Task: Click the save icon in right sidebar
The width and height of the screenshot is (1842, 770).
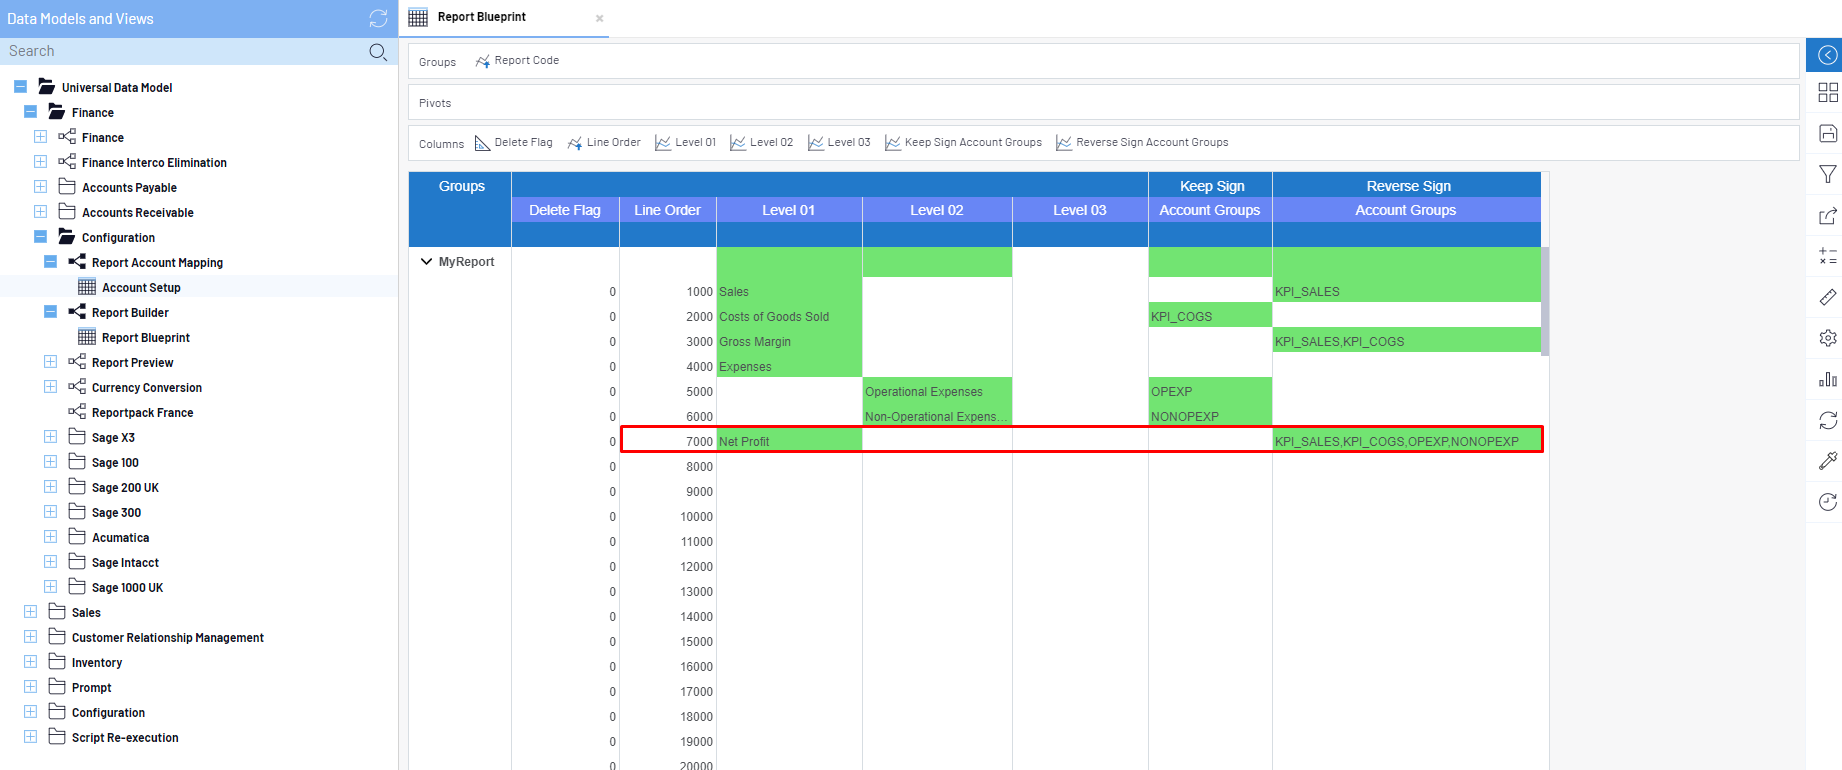Action: (x=1827, y=134)
